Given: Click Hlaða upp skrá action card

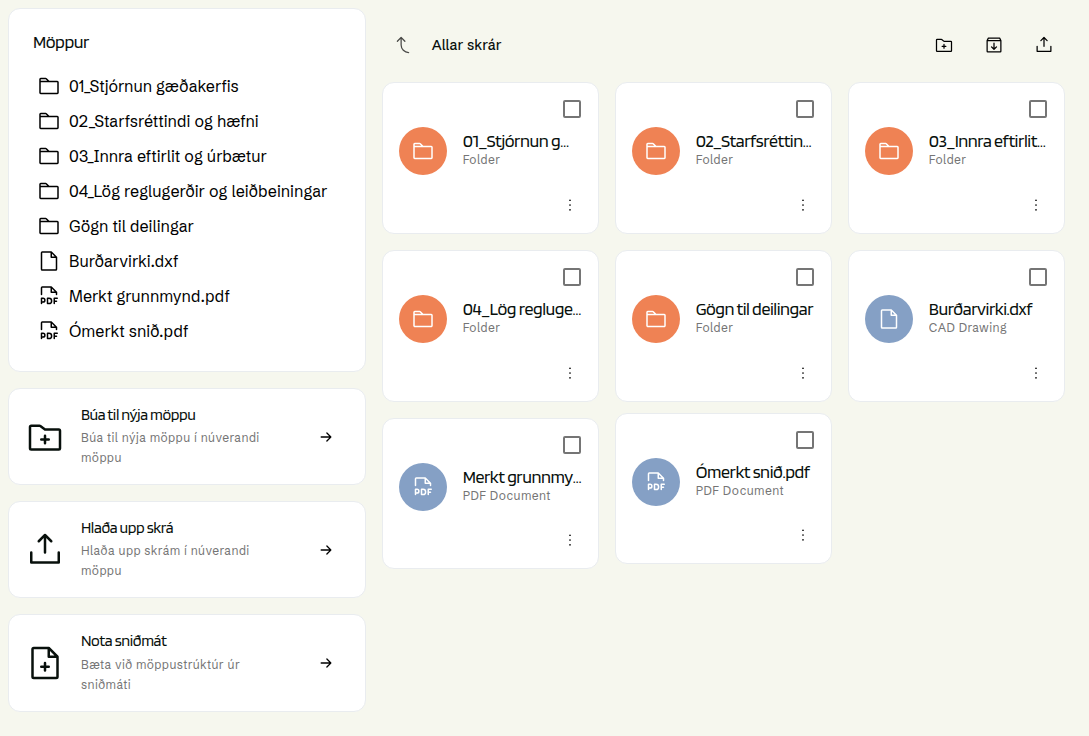Looking at the screenshot, I should click(x=187, y=549).
